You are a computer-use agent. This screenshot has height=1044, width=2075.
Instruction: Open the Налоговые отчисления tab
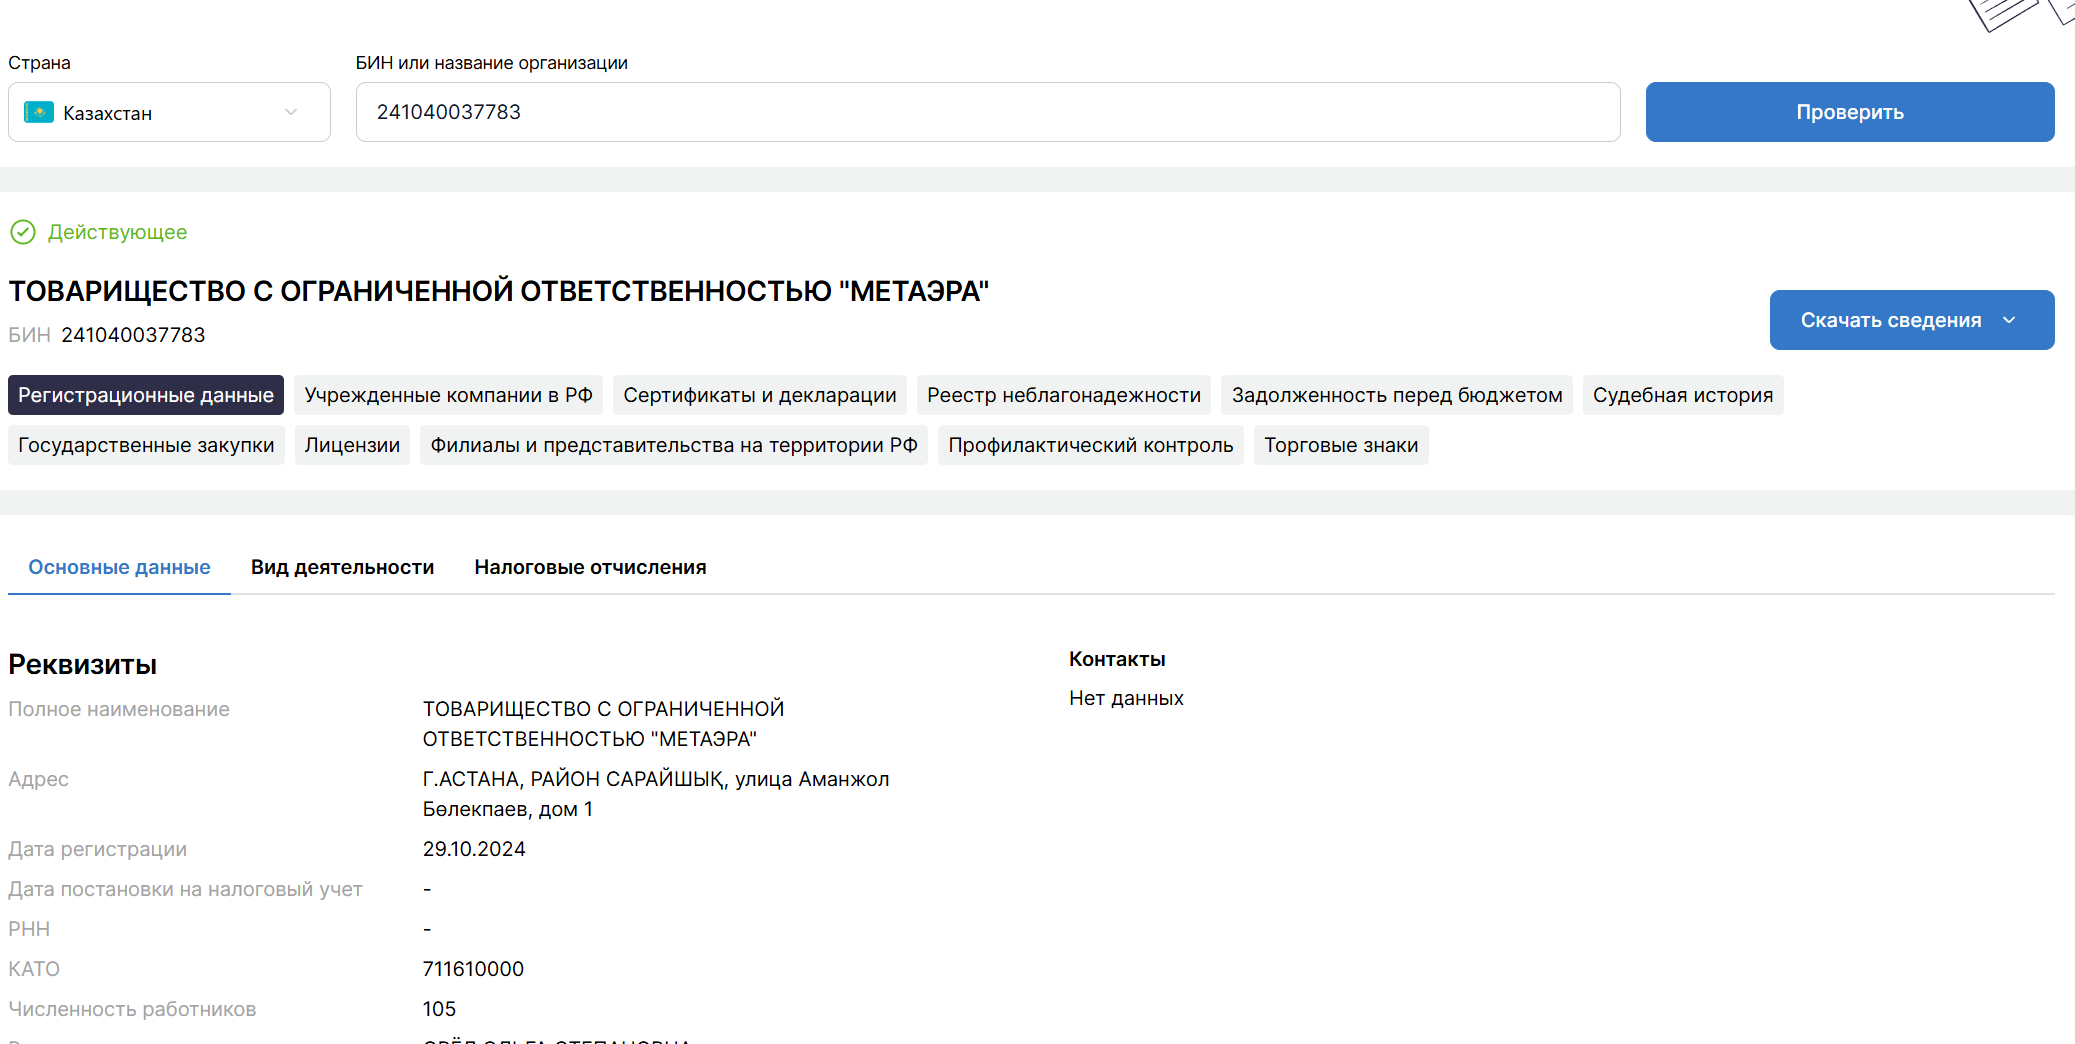[x=590, y=567]
